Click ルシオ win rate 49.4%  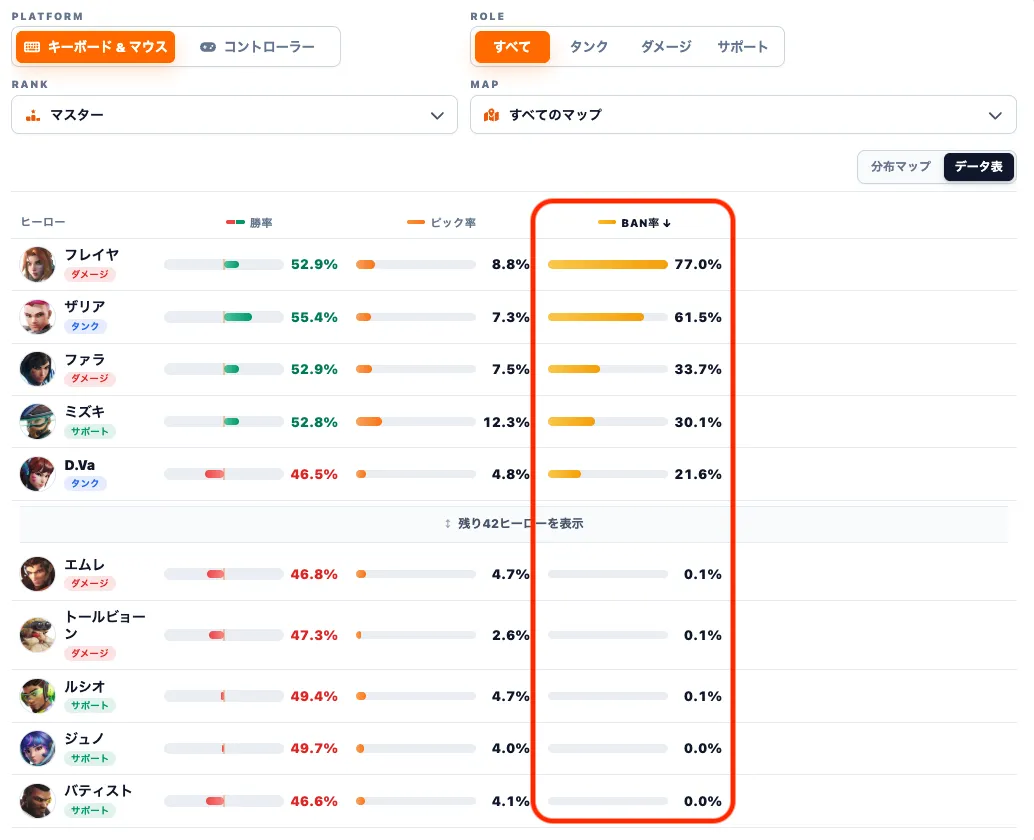[x=314, y=696]
